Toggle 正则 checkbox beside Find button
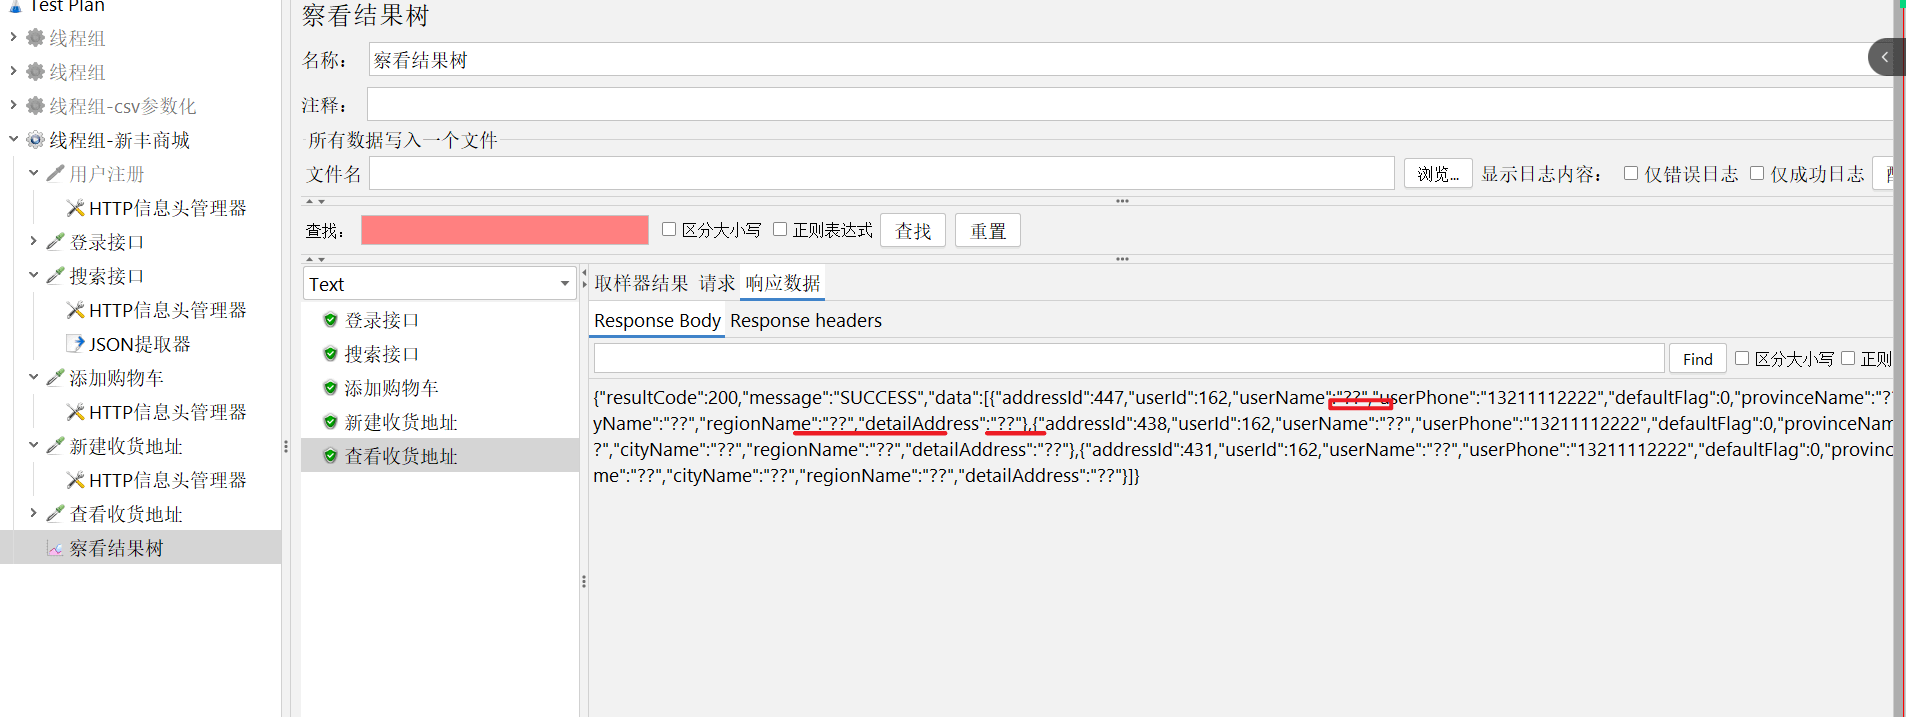Image resolution: width=1906 pixels, height=717 pixels. tap(1848, 358)
